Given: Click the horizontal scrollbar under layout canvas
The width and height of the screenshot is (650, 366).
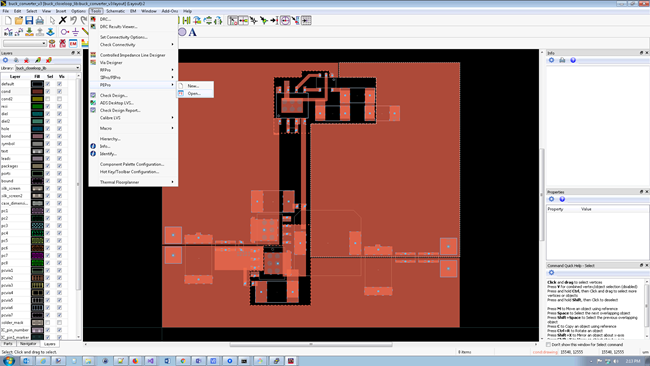Looking at the screenshot, I should 311,344.
